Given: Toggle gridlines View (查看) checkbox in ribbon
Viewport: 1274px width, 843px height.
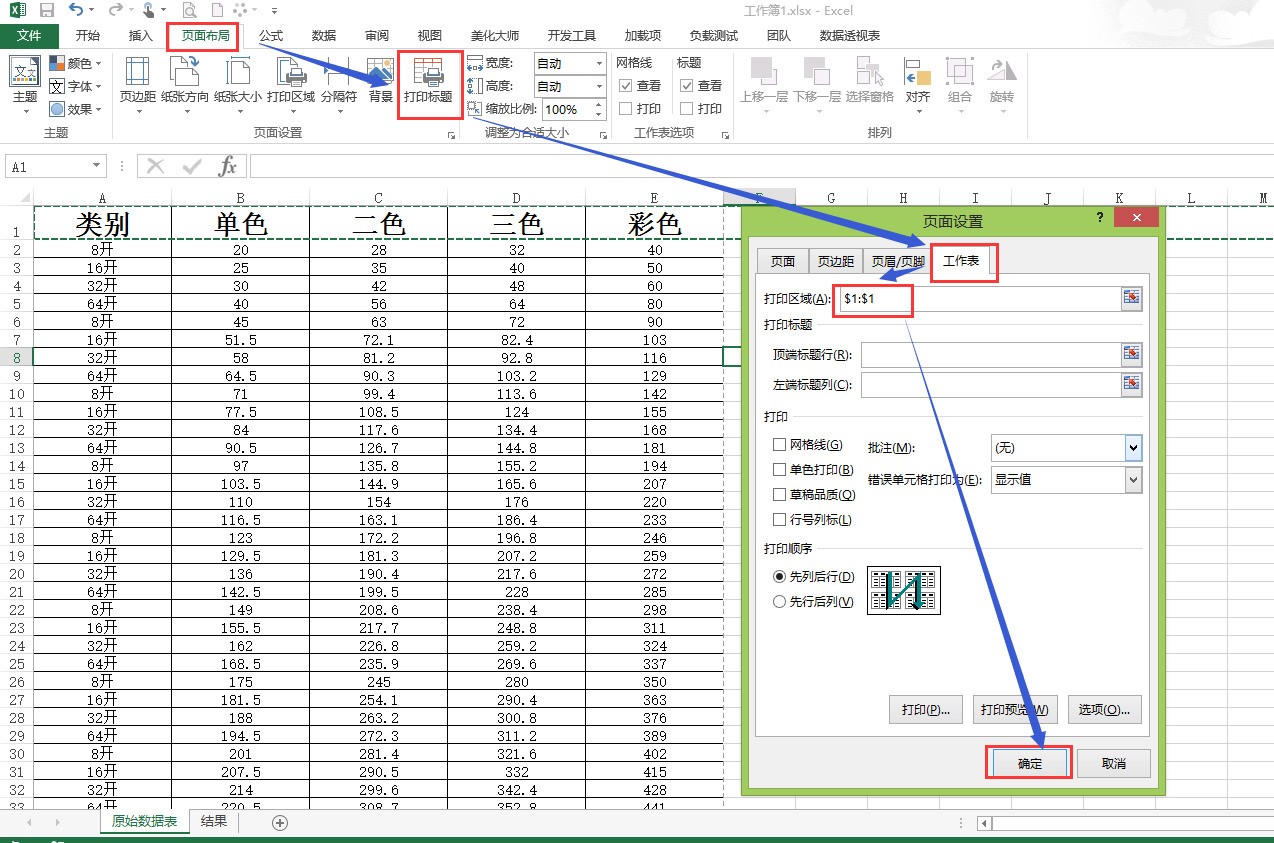Looking at the screenshot, I should pyautogui.click(x=626, y=86).
